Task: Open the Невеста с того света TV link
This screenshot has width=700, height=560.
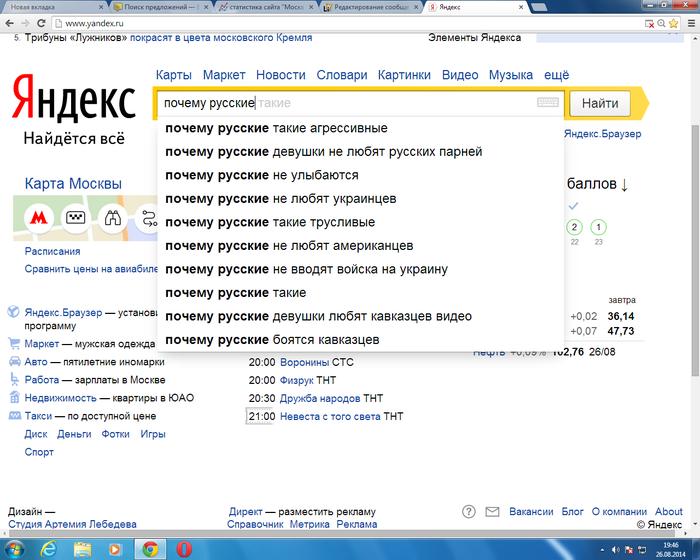Action: [x=329, y=416]
